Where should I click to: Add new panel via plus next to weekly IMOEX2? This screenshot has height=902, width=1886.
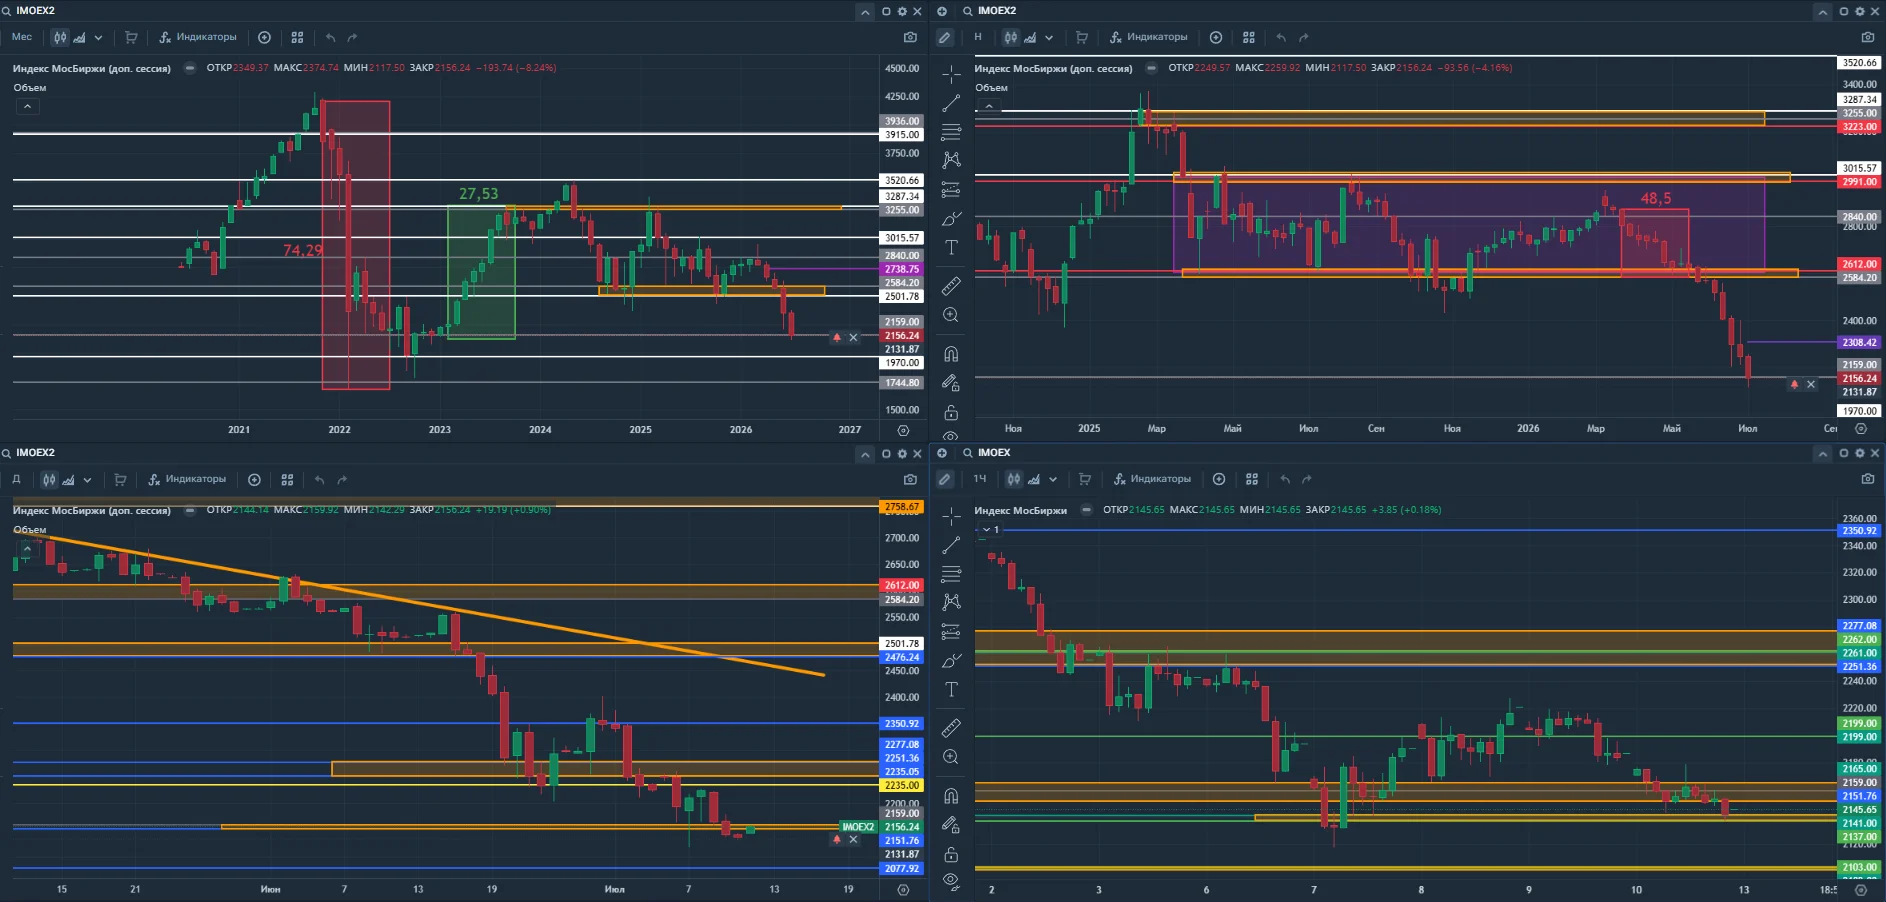click(x=941, y=11)
